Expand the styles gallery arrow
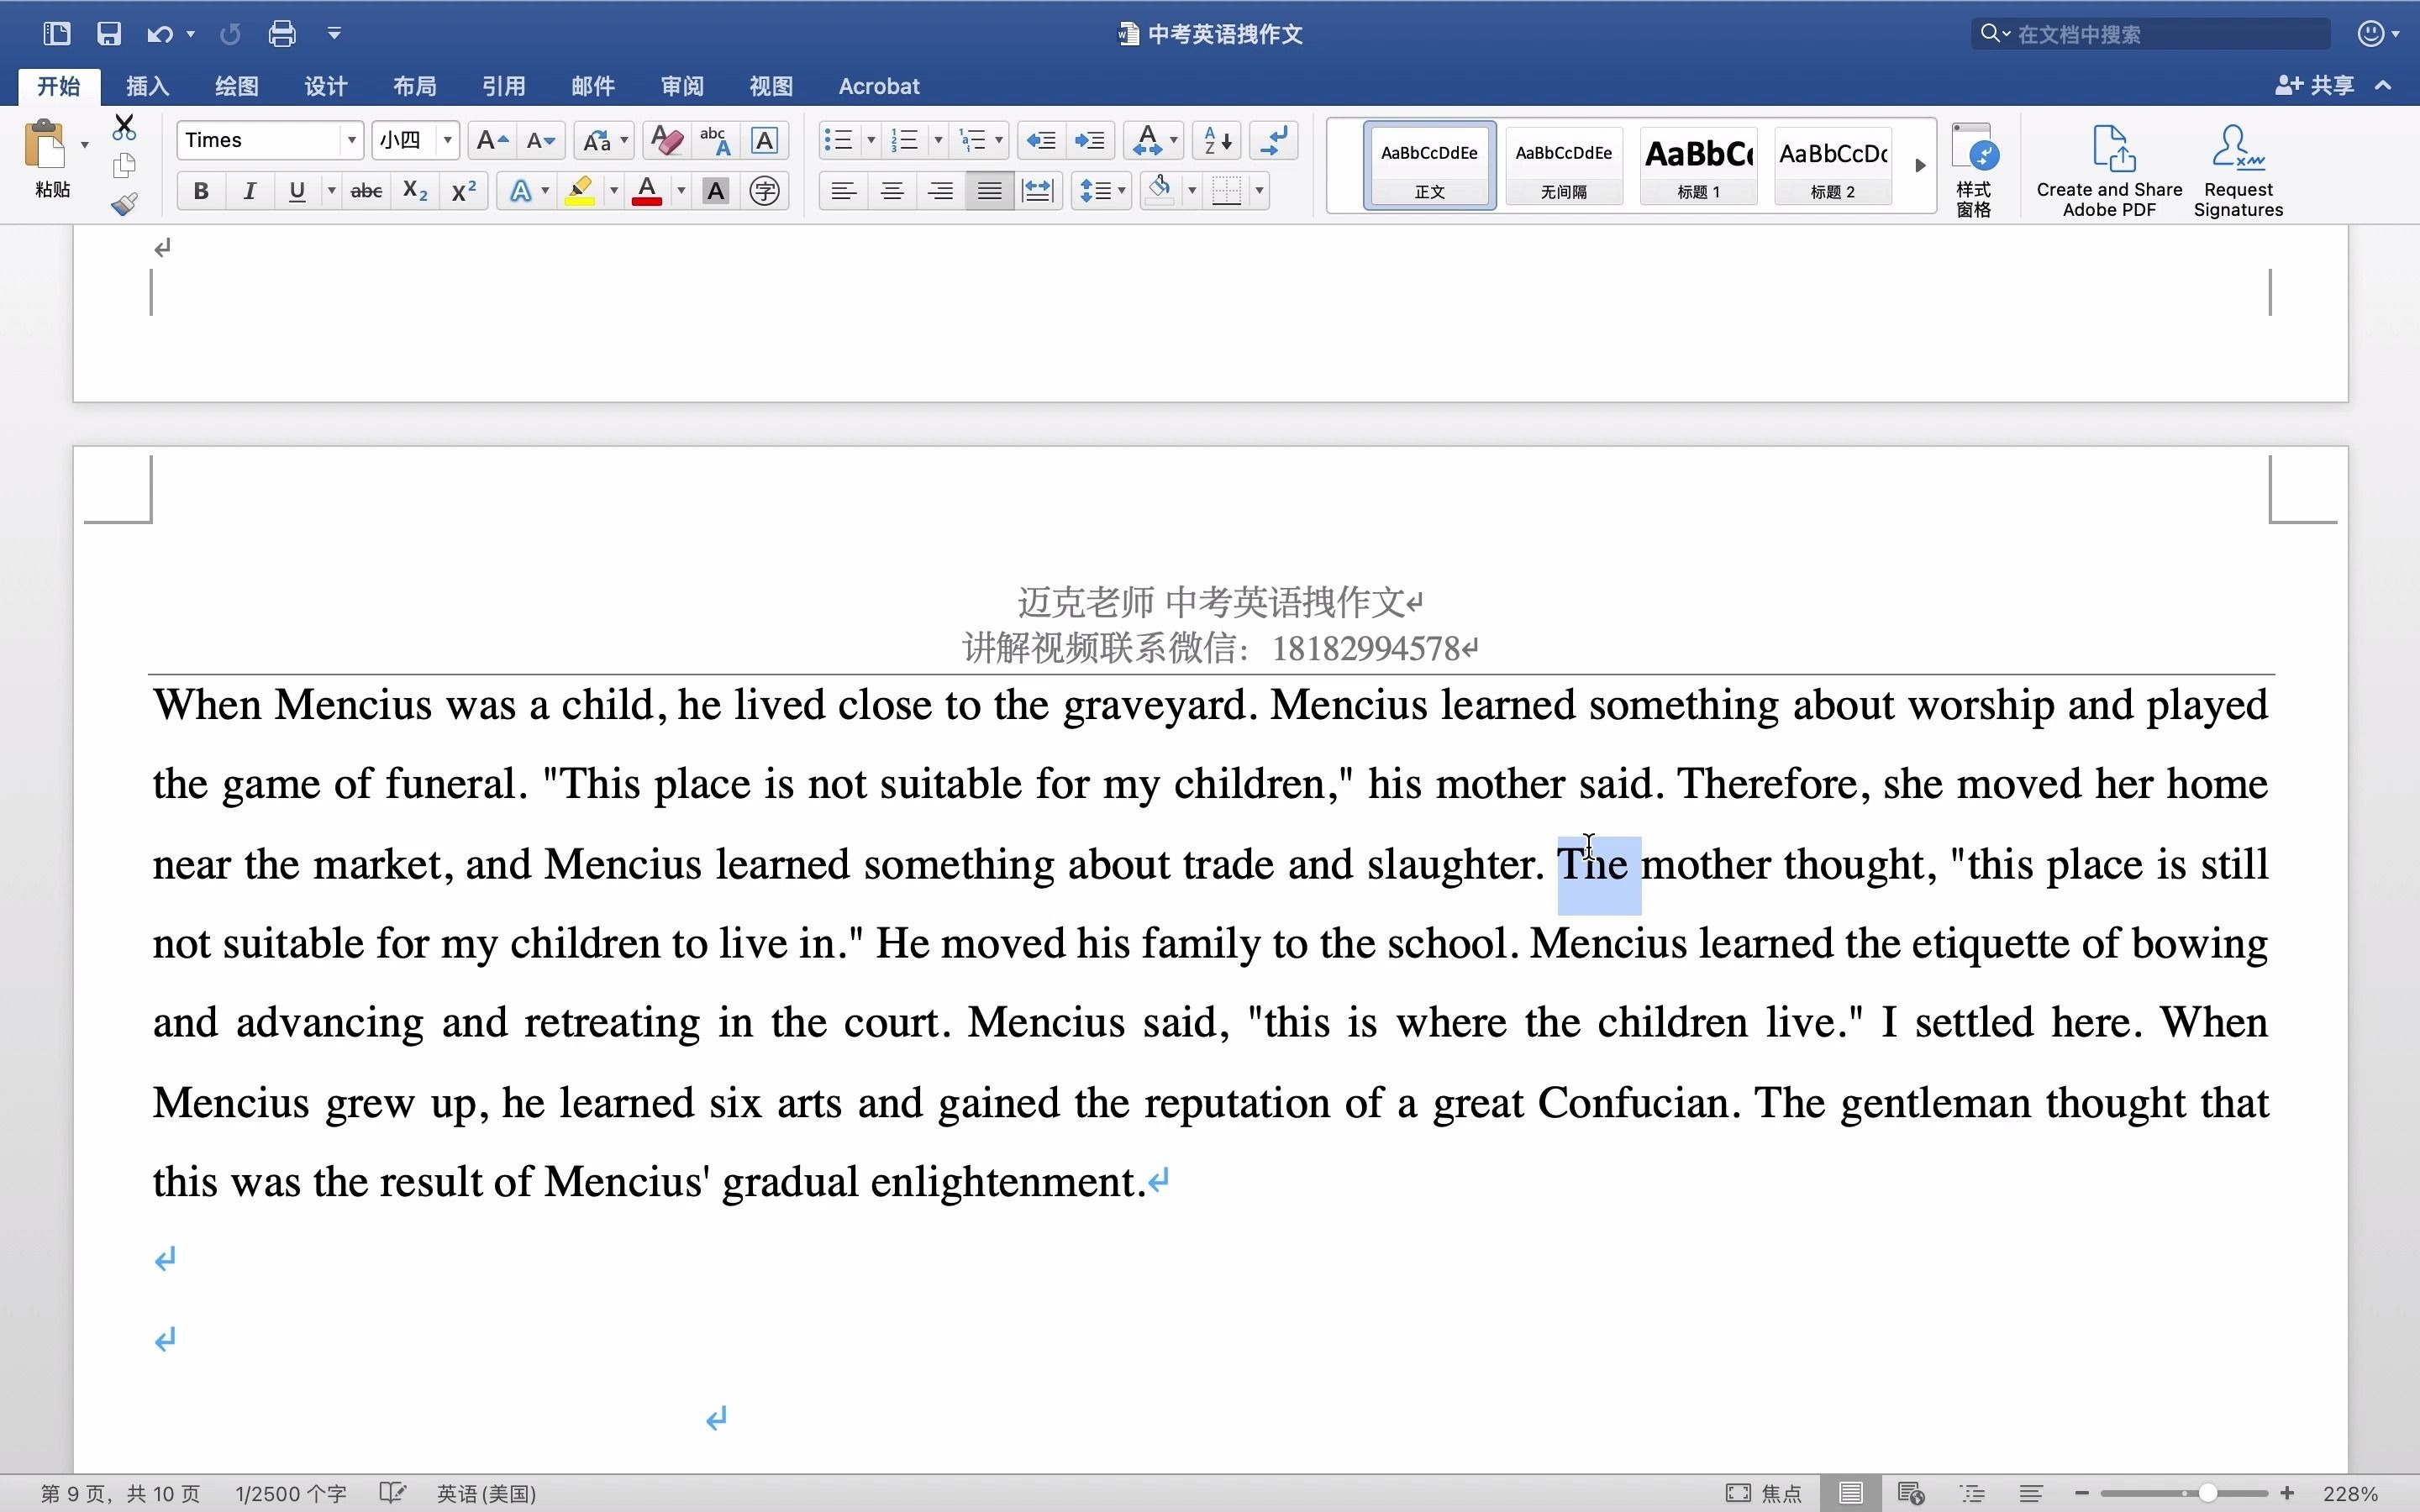2420x1512 pixels. [1920, 166]
